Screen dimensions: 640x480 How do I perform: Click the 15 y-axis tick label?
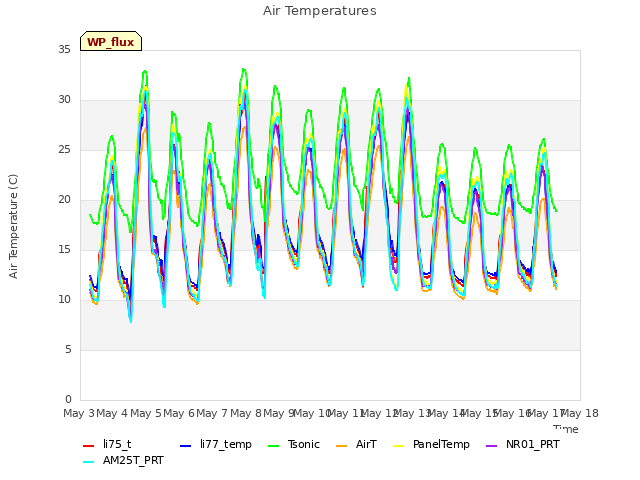[64, 250]
